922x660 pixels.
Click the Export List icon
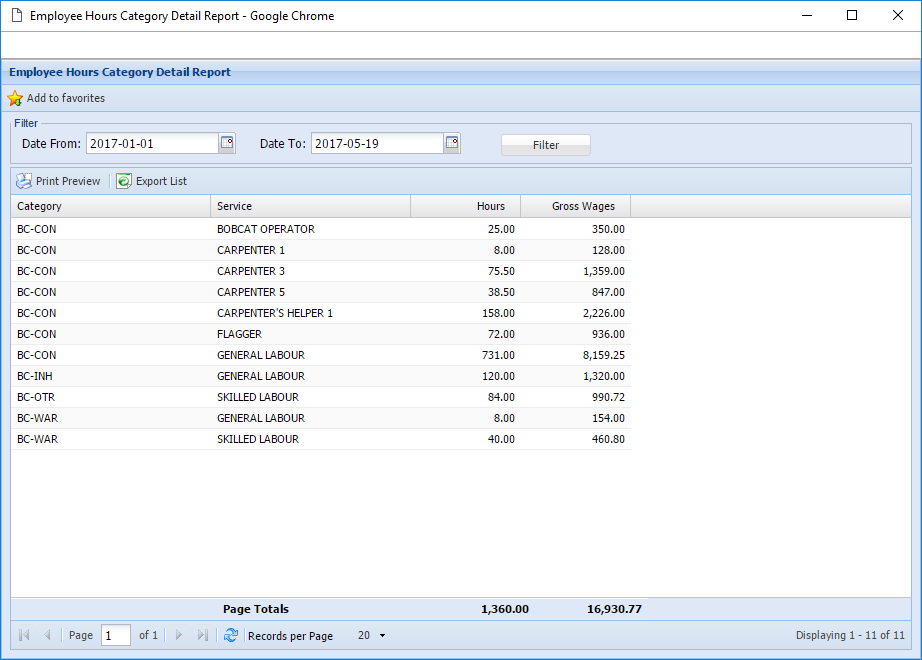coord(123,181)
